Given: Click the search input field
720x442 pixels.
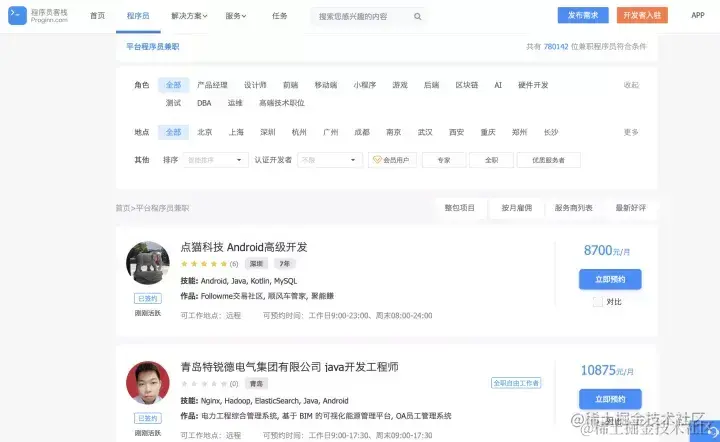Looking at the screenshot, I should click(x=363, y=17).
